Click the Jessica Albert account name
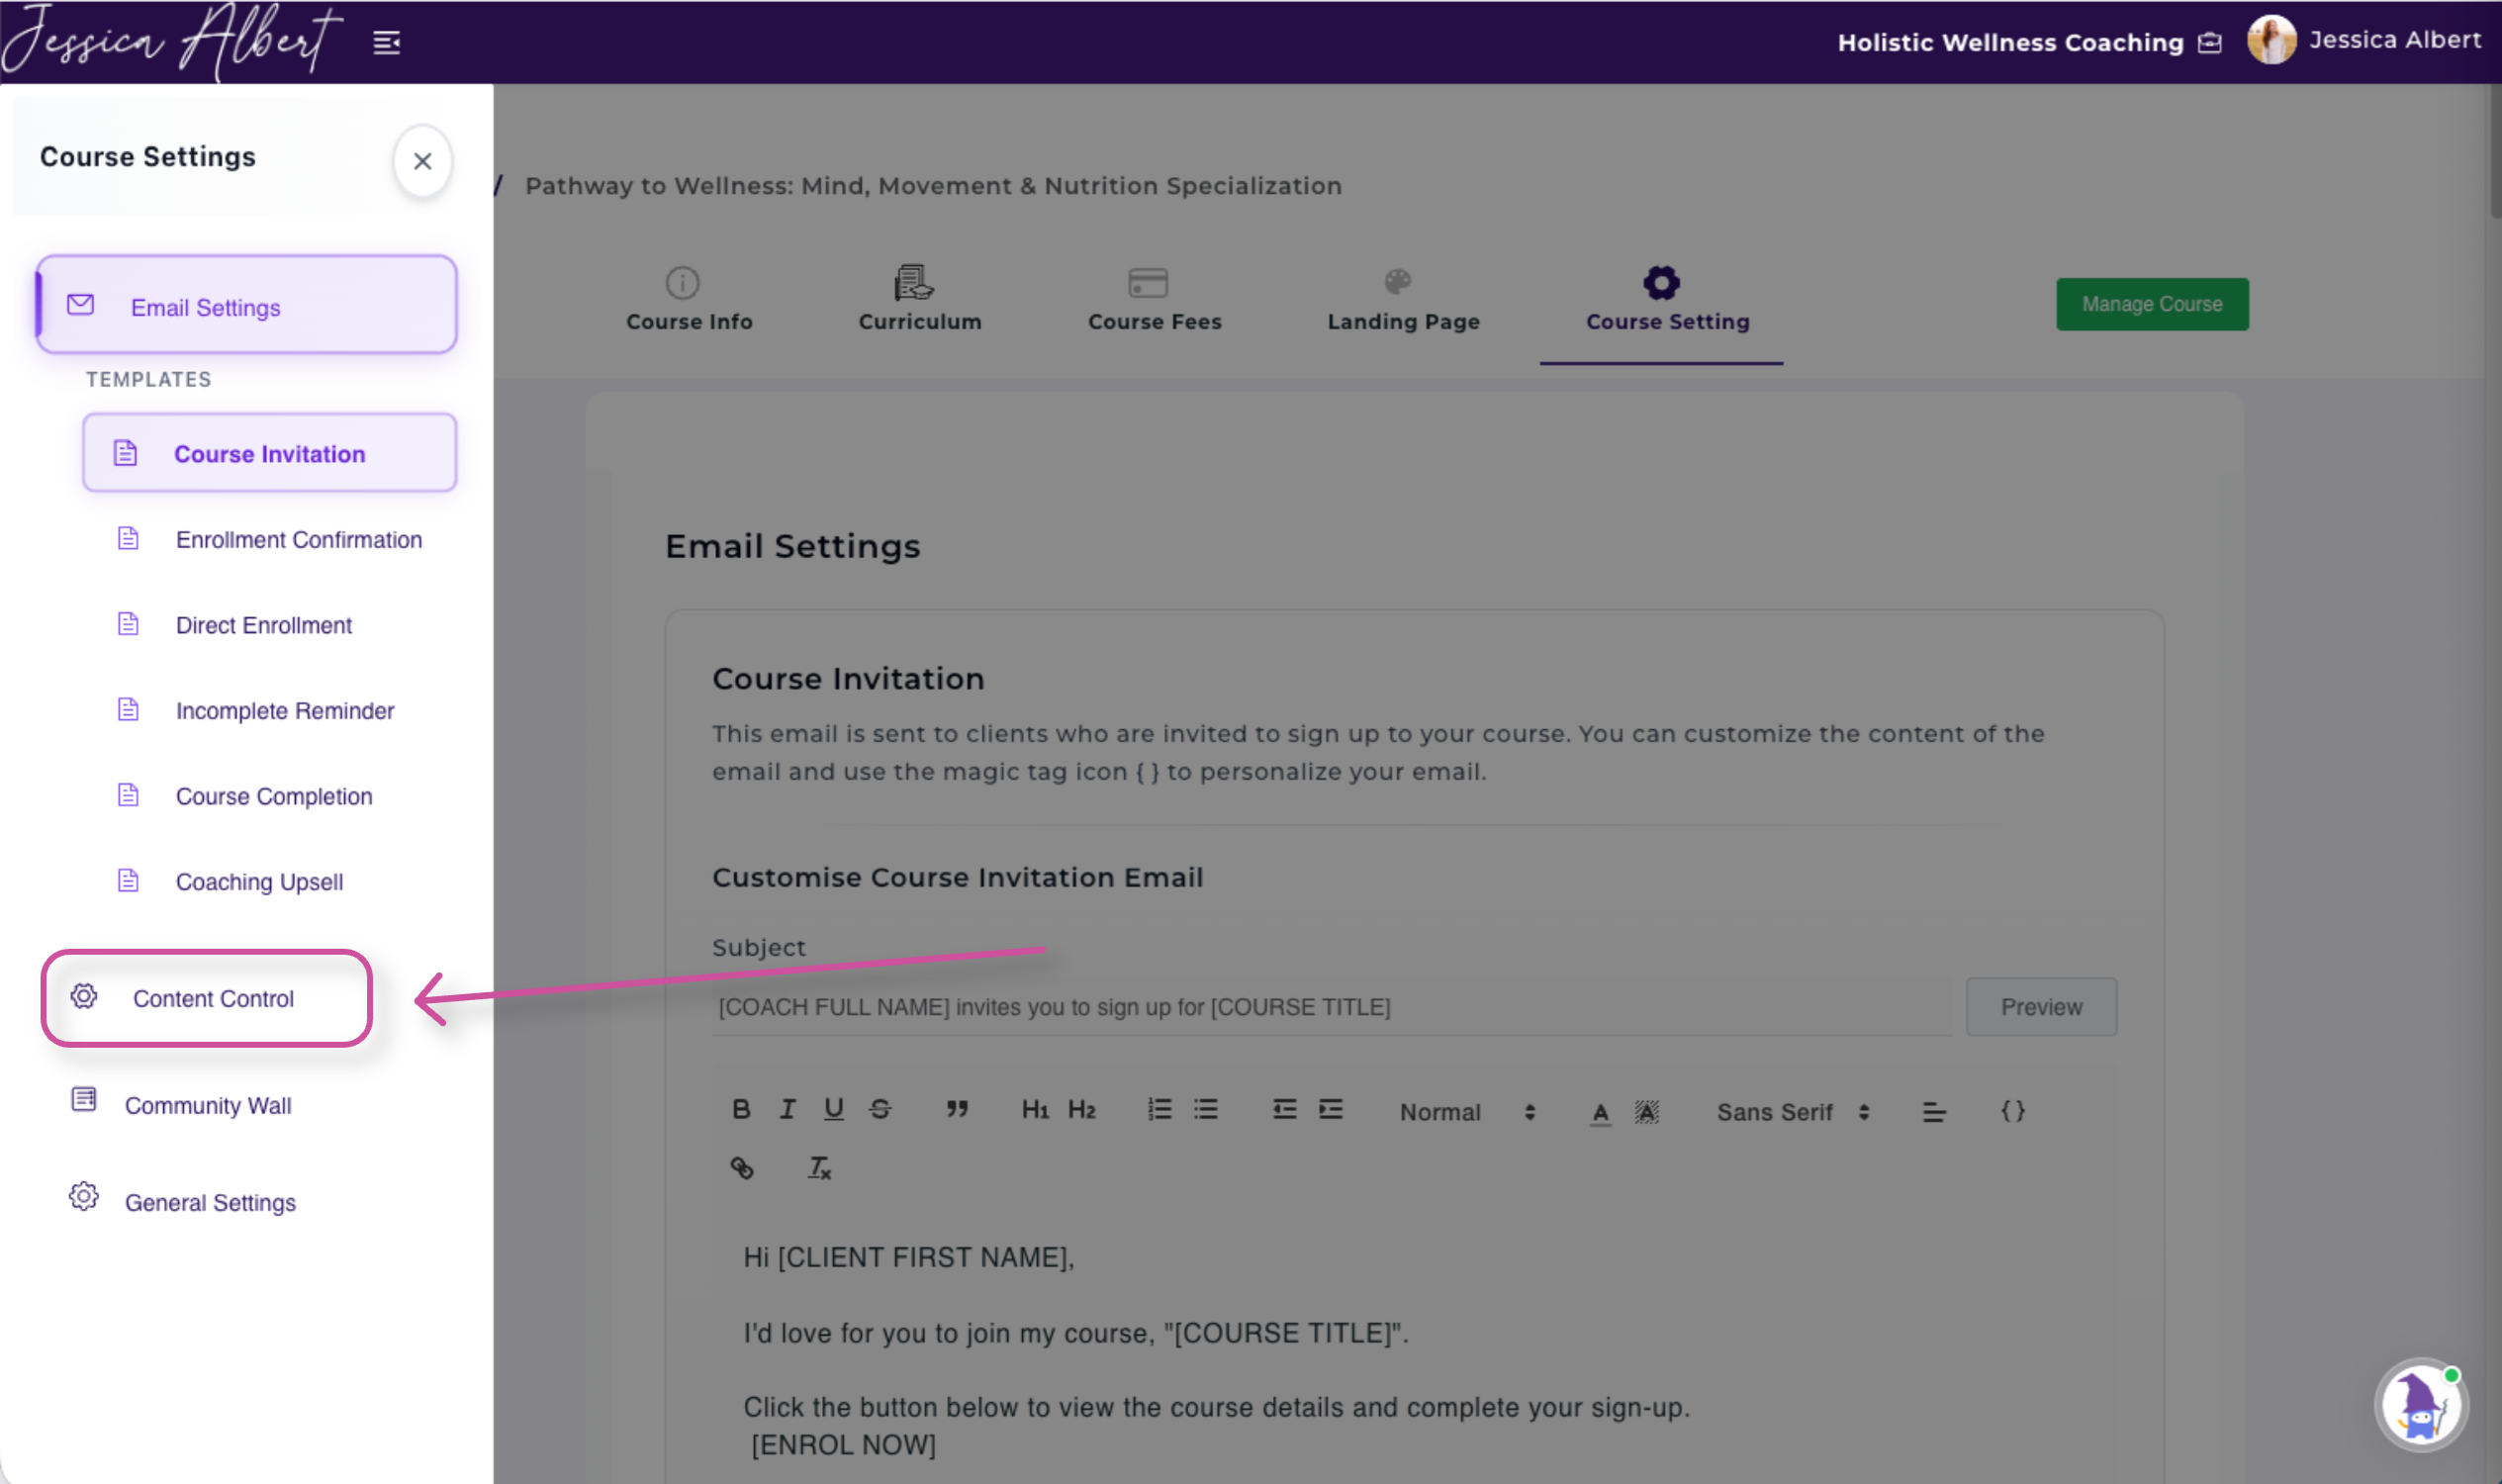The width and height of the screenshot is (2502, 1484). pyautogui.click(x=2394, y=40)
